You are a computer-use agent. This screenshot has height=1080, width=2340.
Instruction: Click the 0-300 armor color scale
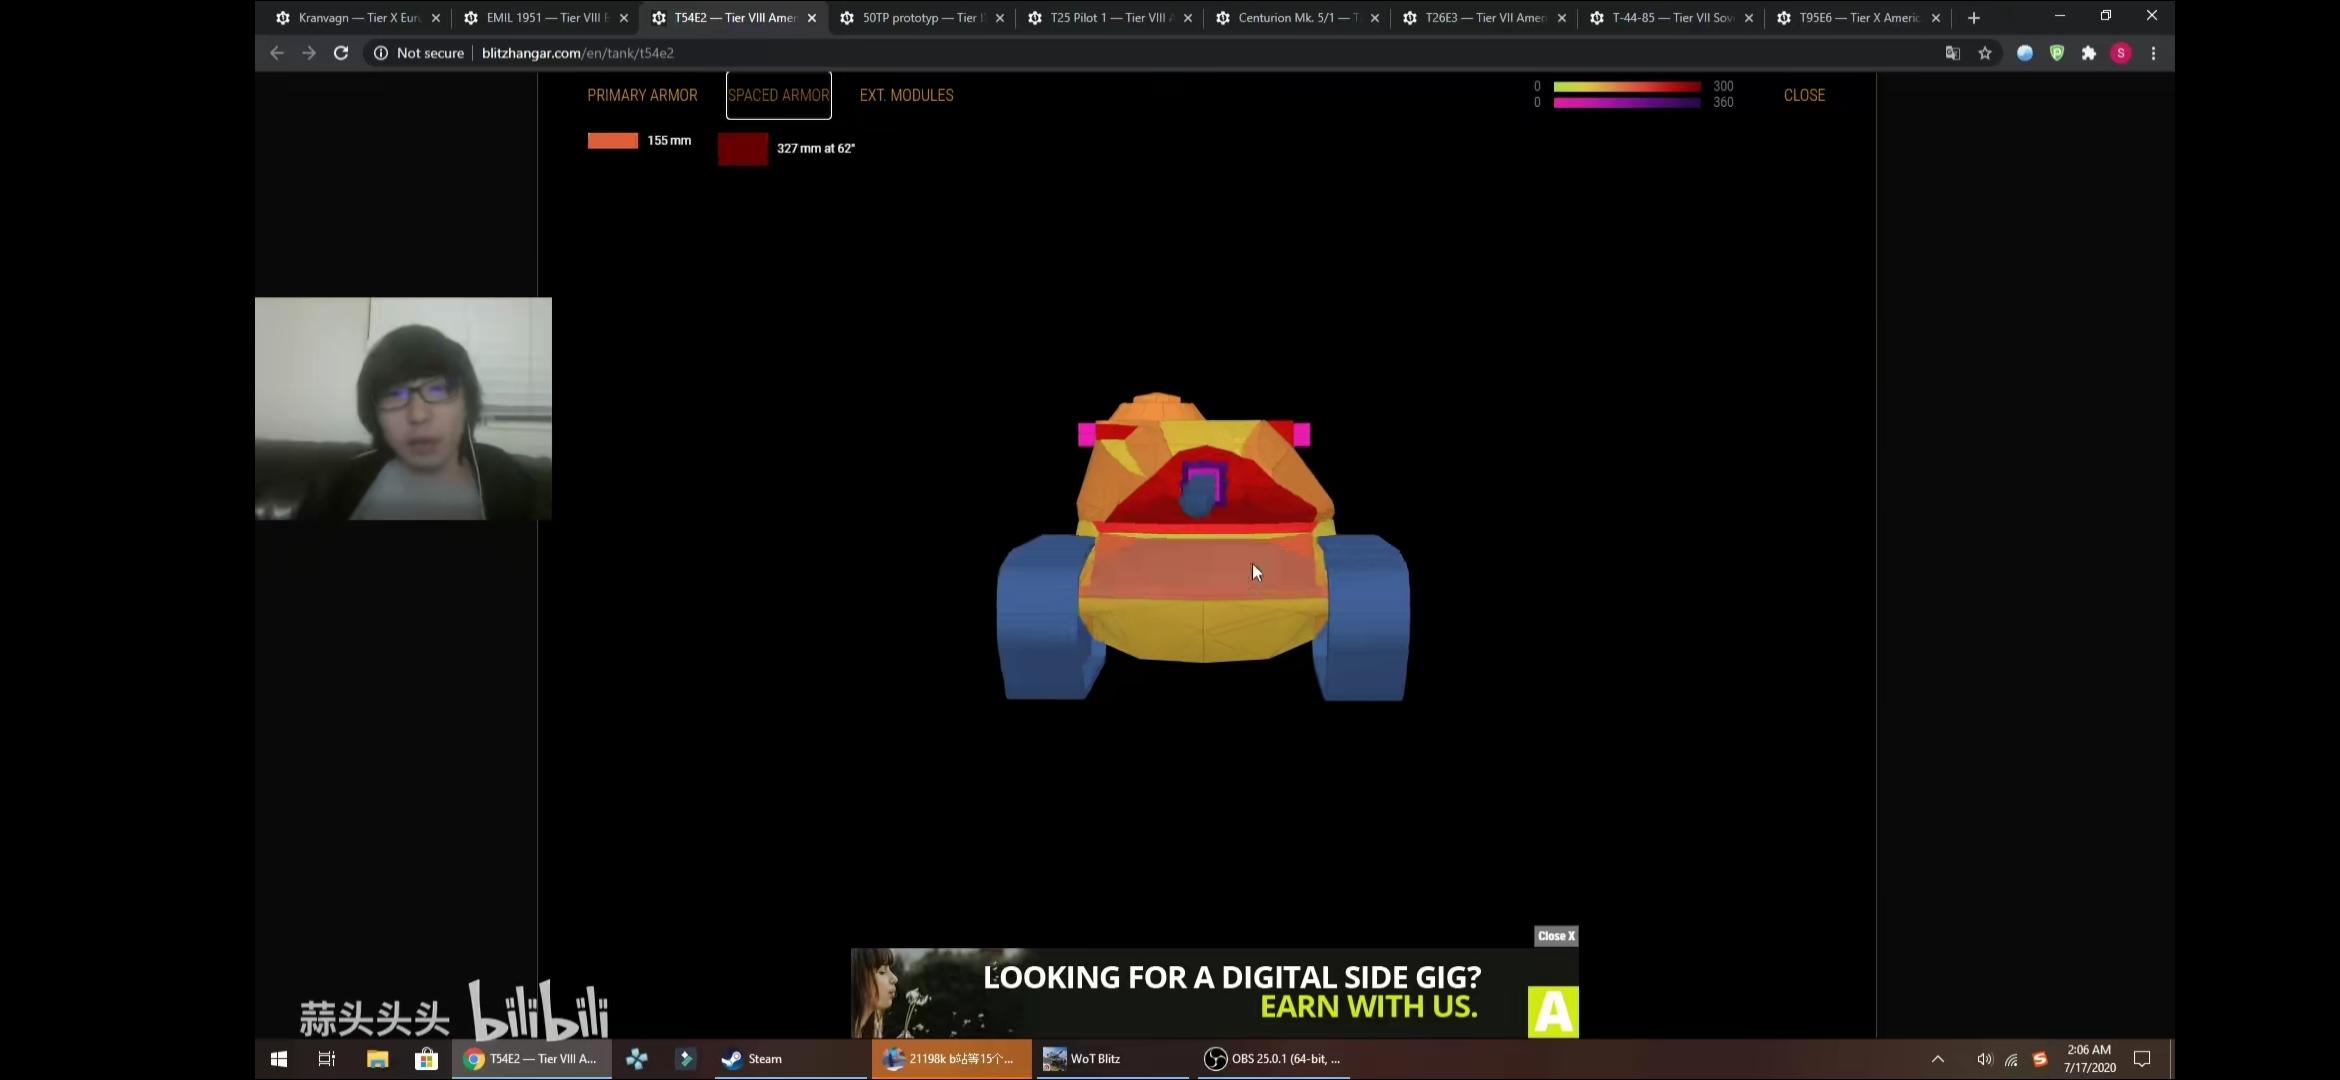coord(1627,87)
